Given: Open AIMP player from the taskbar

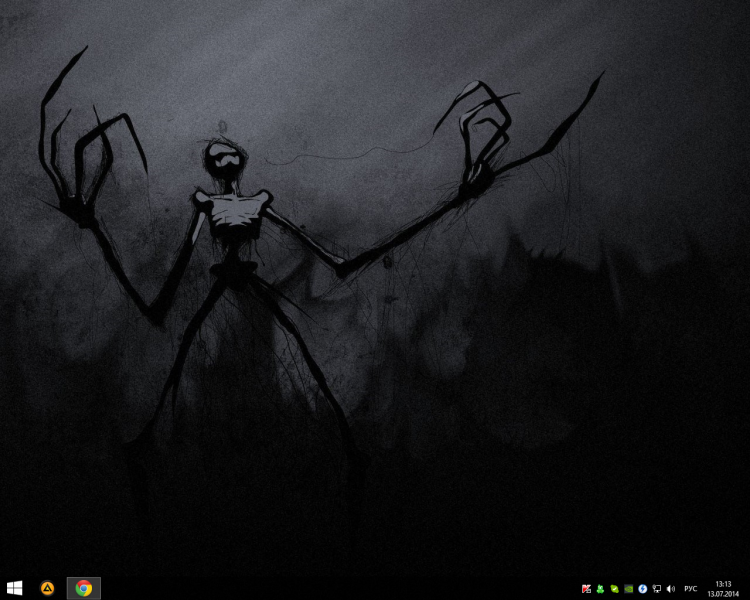Looking at the screenshot, I should coord(47,588).
